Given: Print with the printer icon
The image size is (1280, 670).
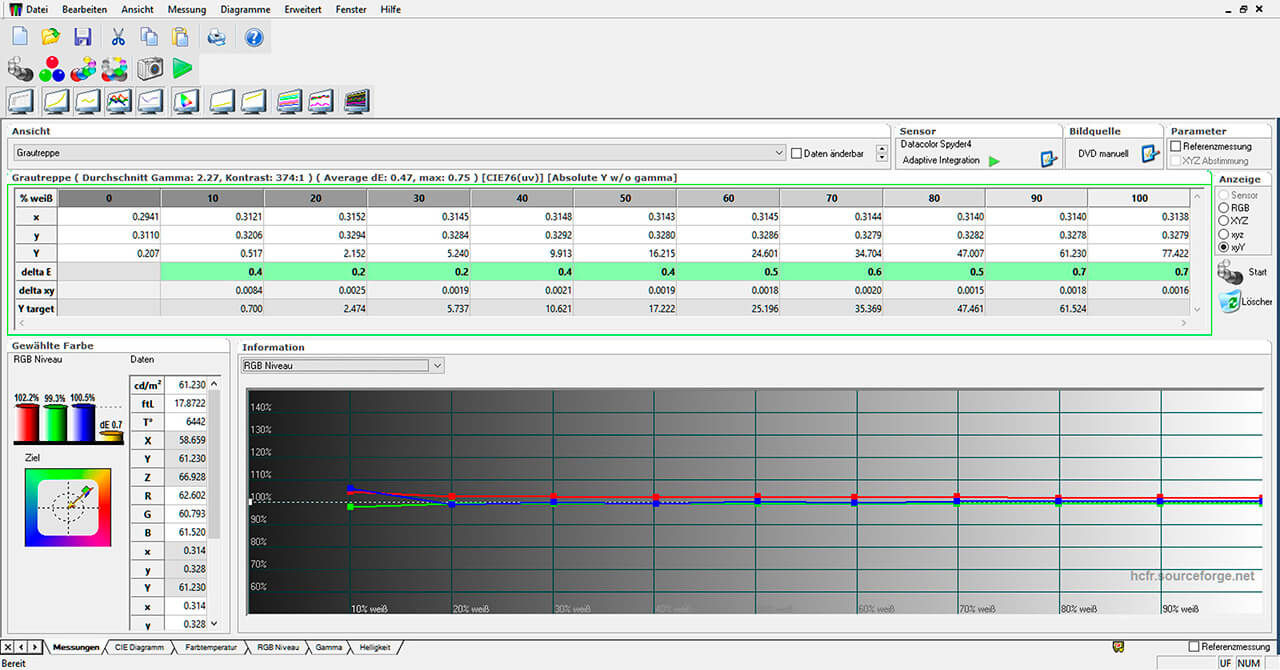Looking at the screenshot, I should click(217, 37).
